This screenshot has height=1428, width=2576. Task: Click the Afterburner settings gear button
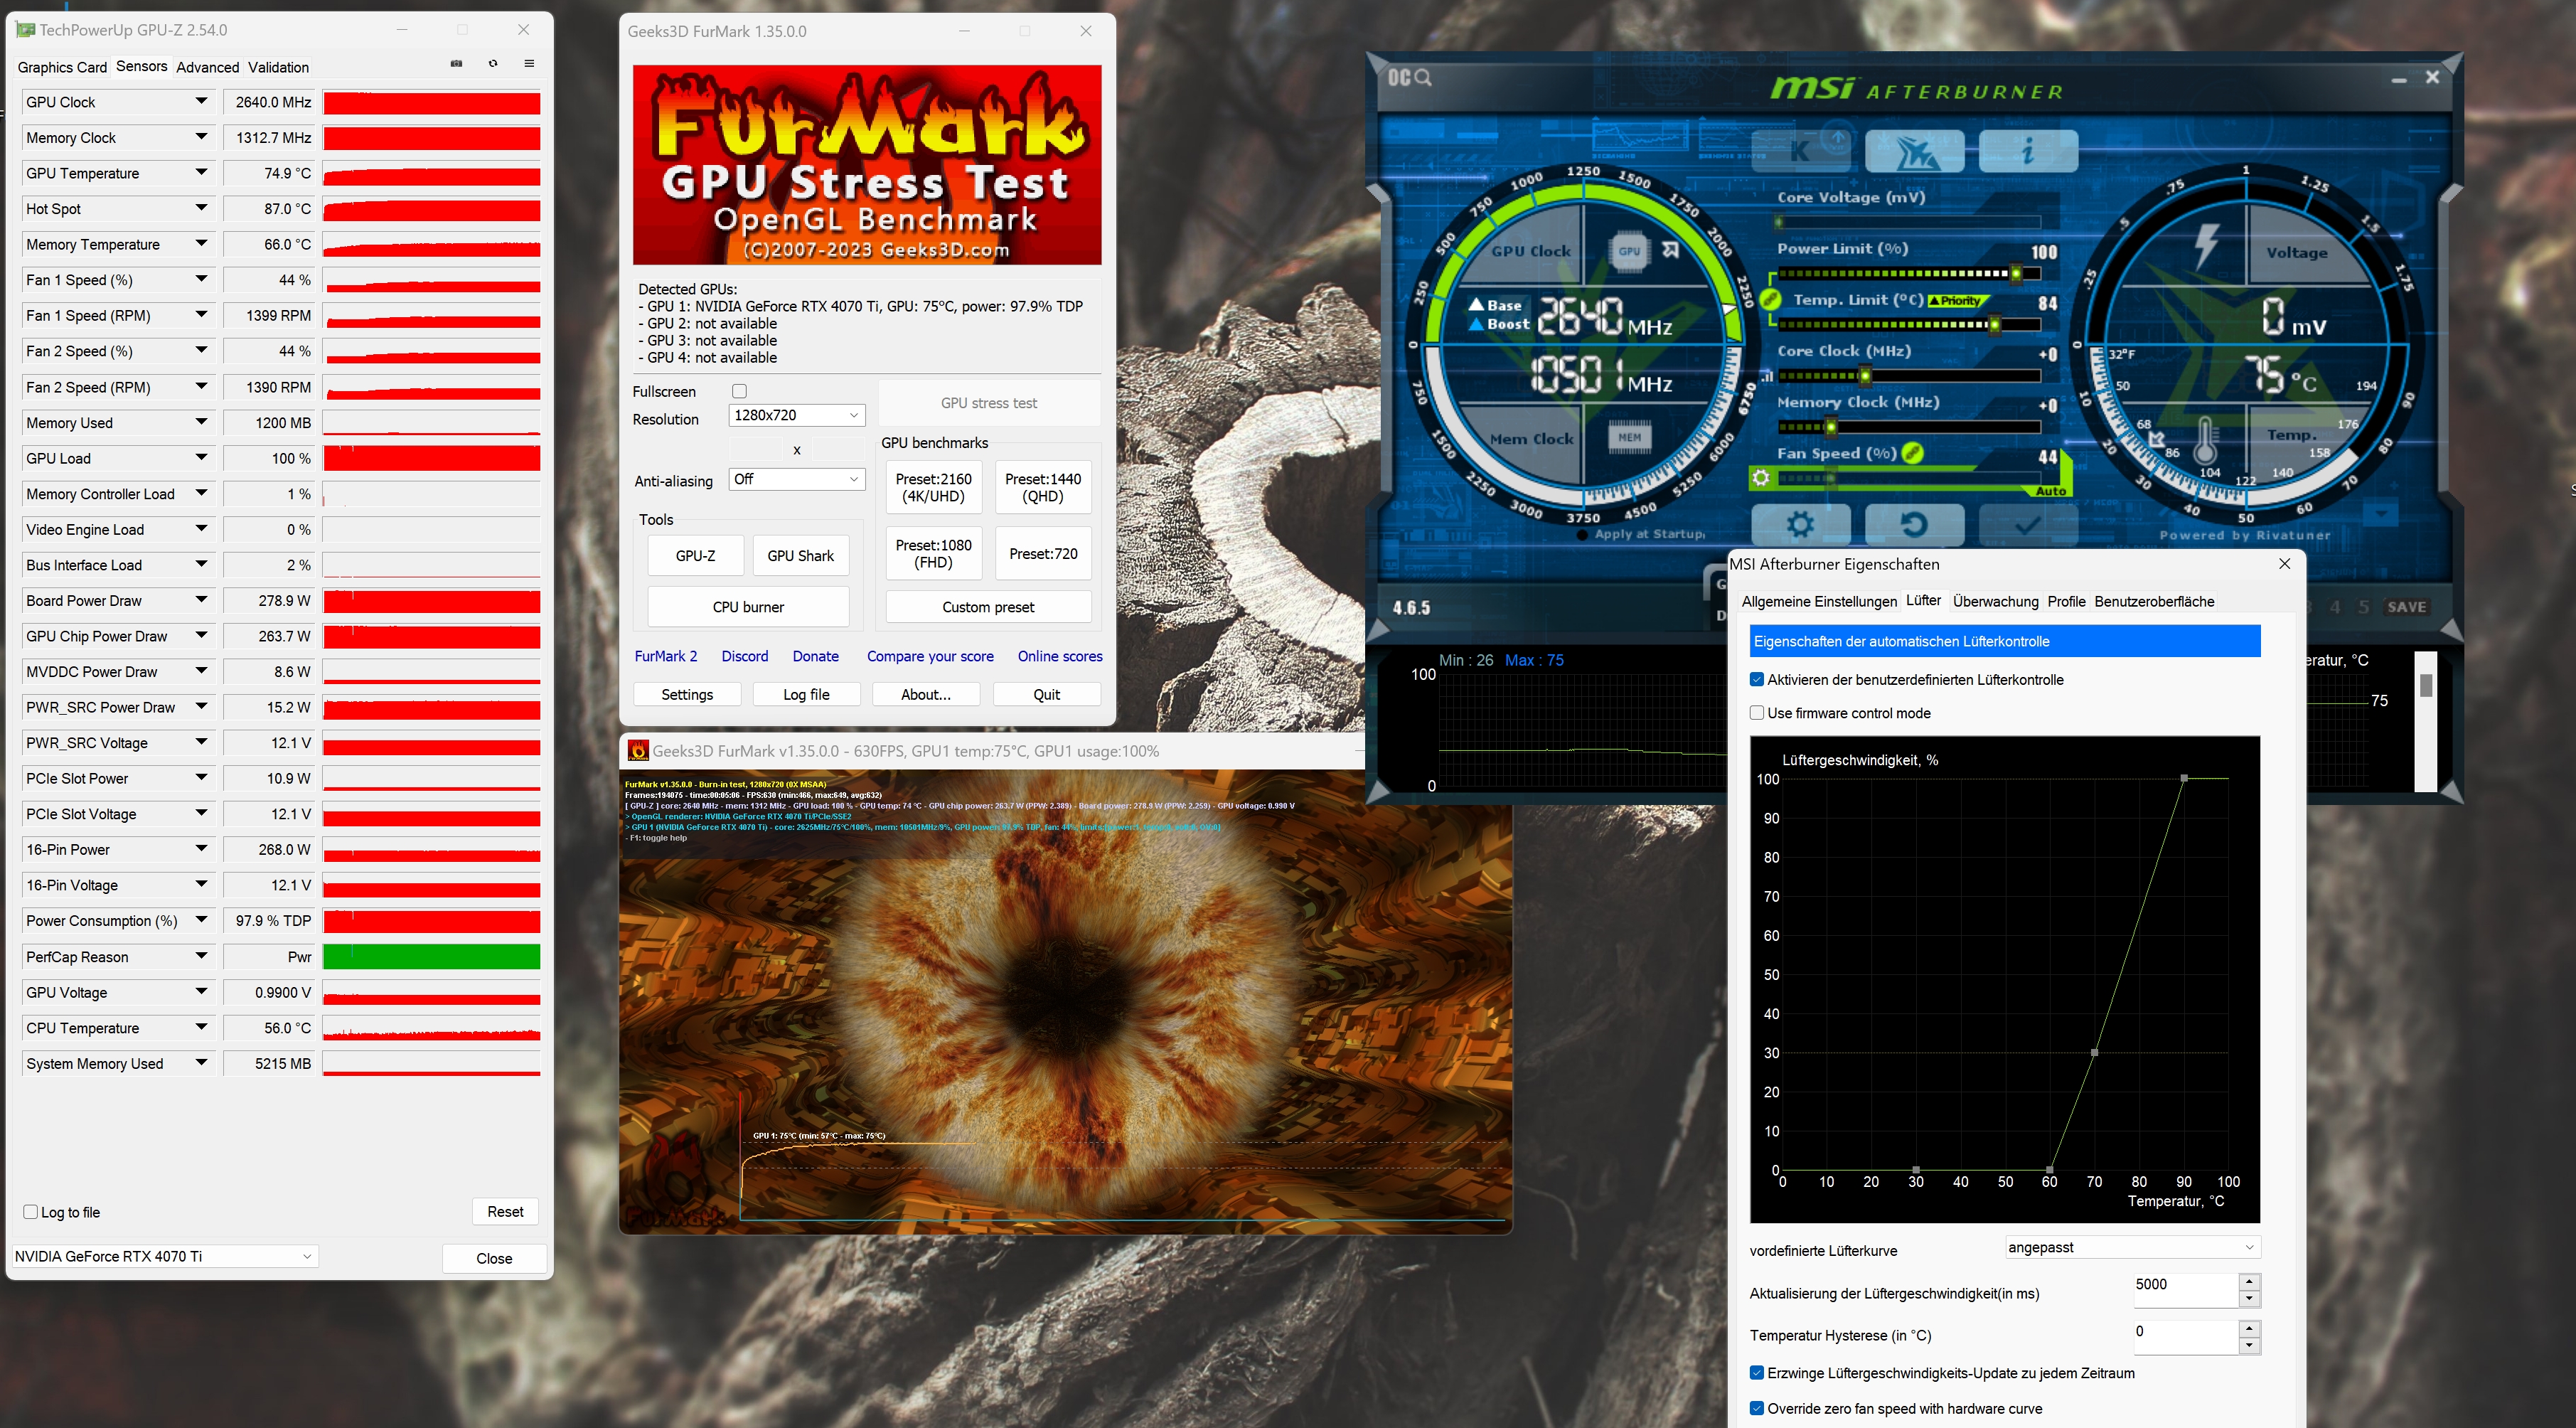1800,524
